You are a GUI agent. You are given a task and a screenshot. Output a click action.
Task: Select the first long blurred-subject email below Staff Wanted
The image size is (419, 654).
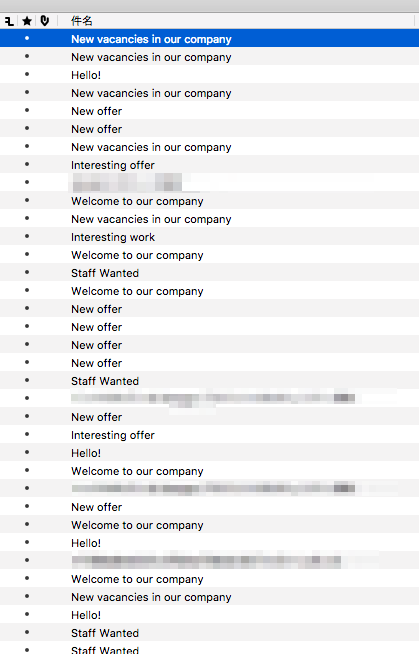(209, 399)
